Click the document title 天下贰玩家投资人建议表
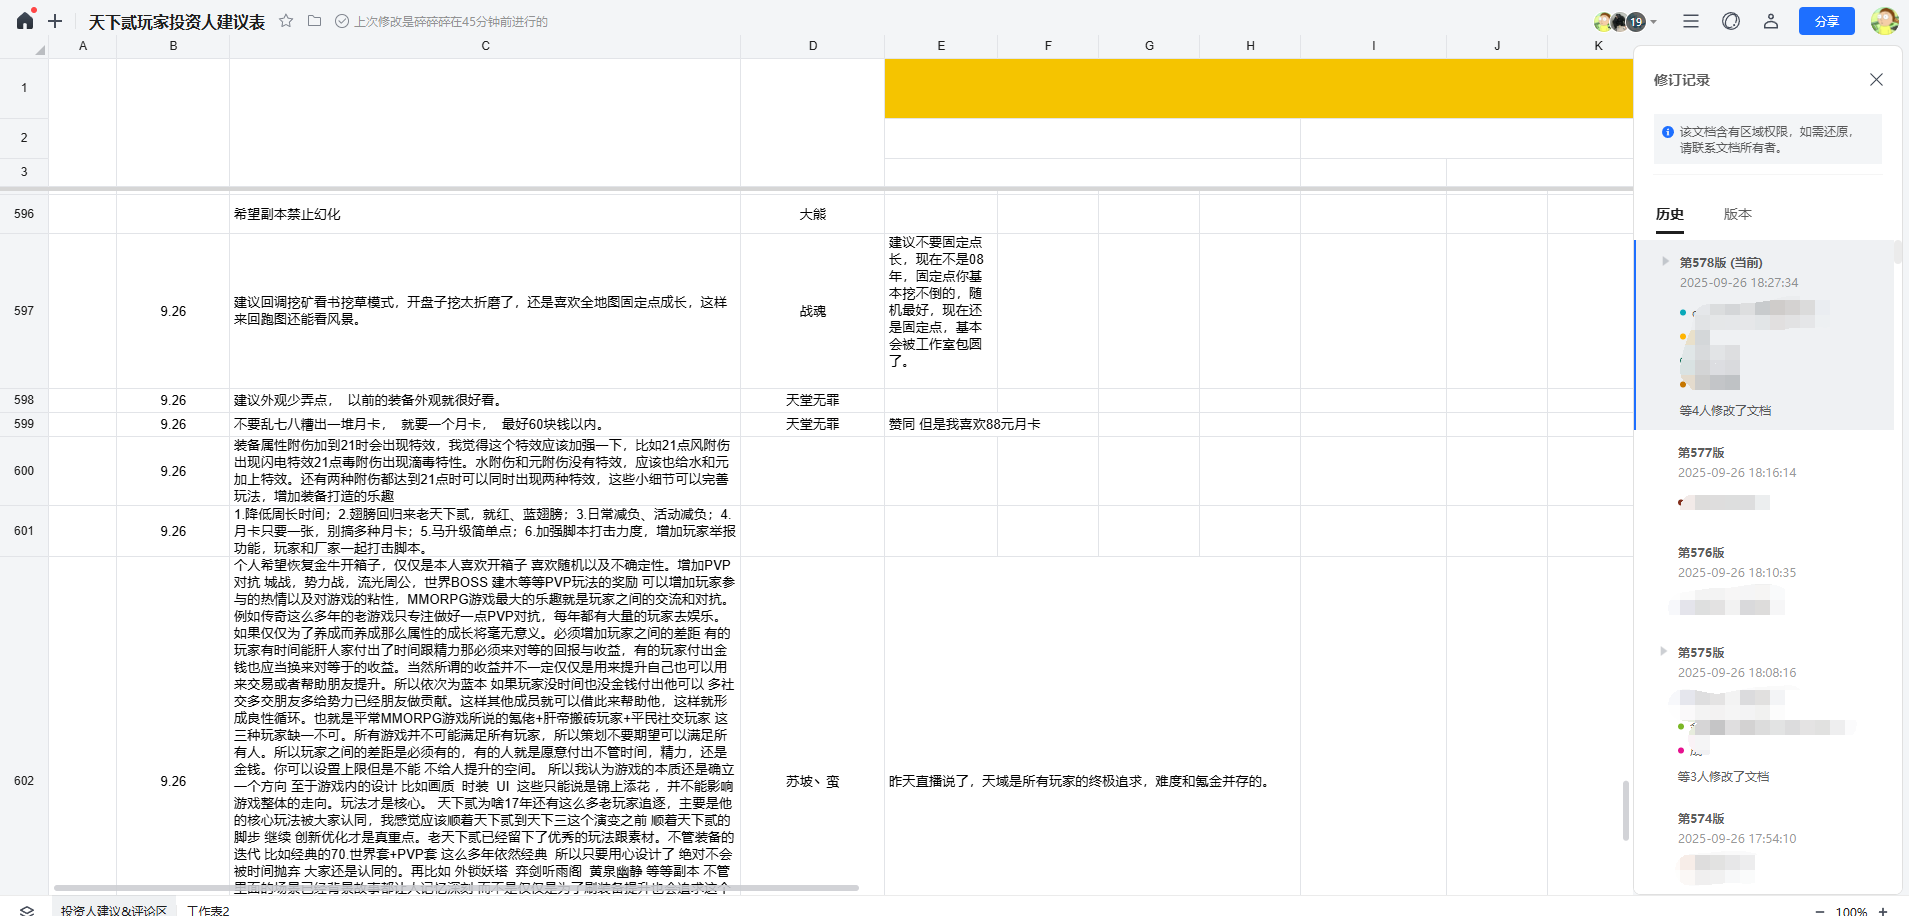 pos(177,22)
